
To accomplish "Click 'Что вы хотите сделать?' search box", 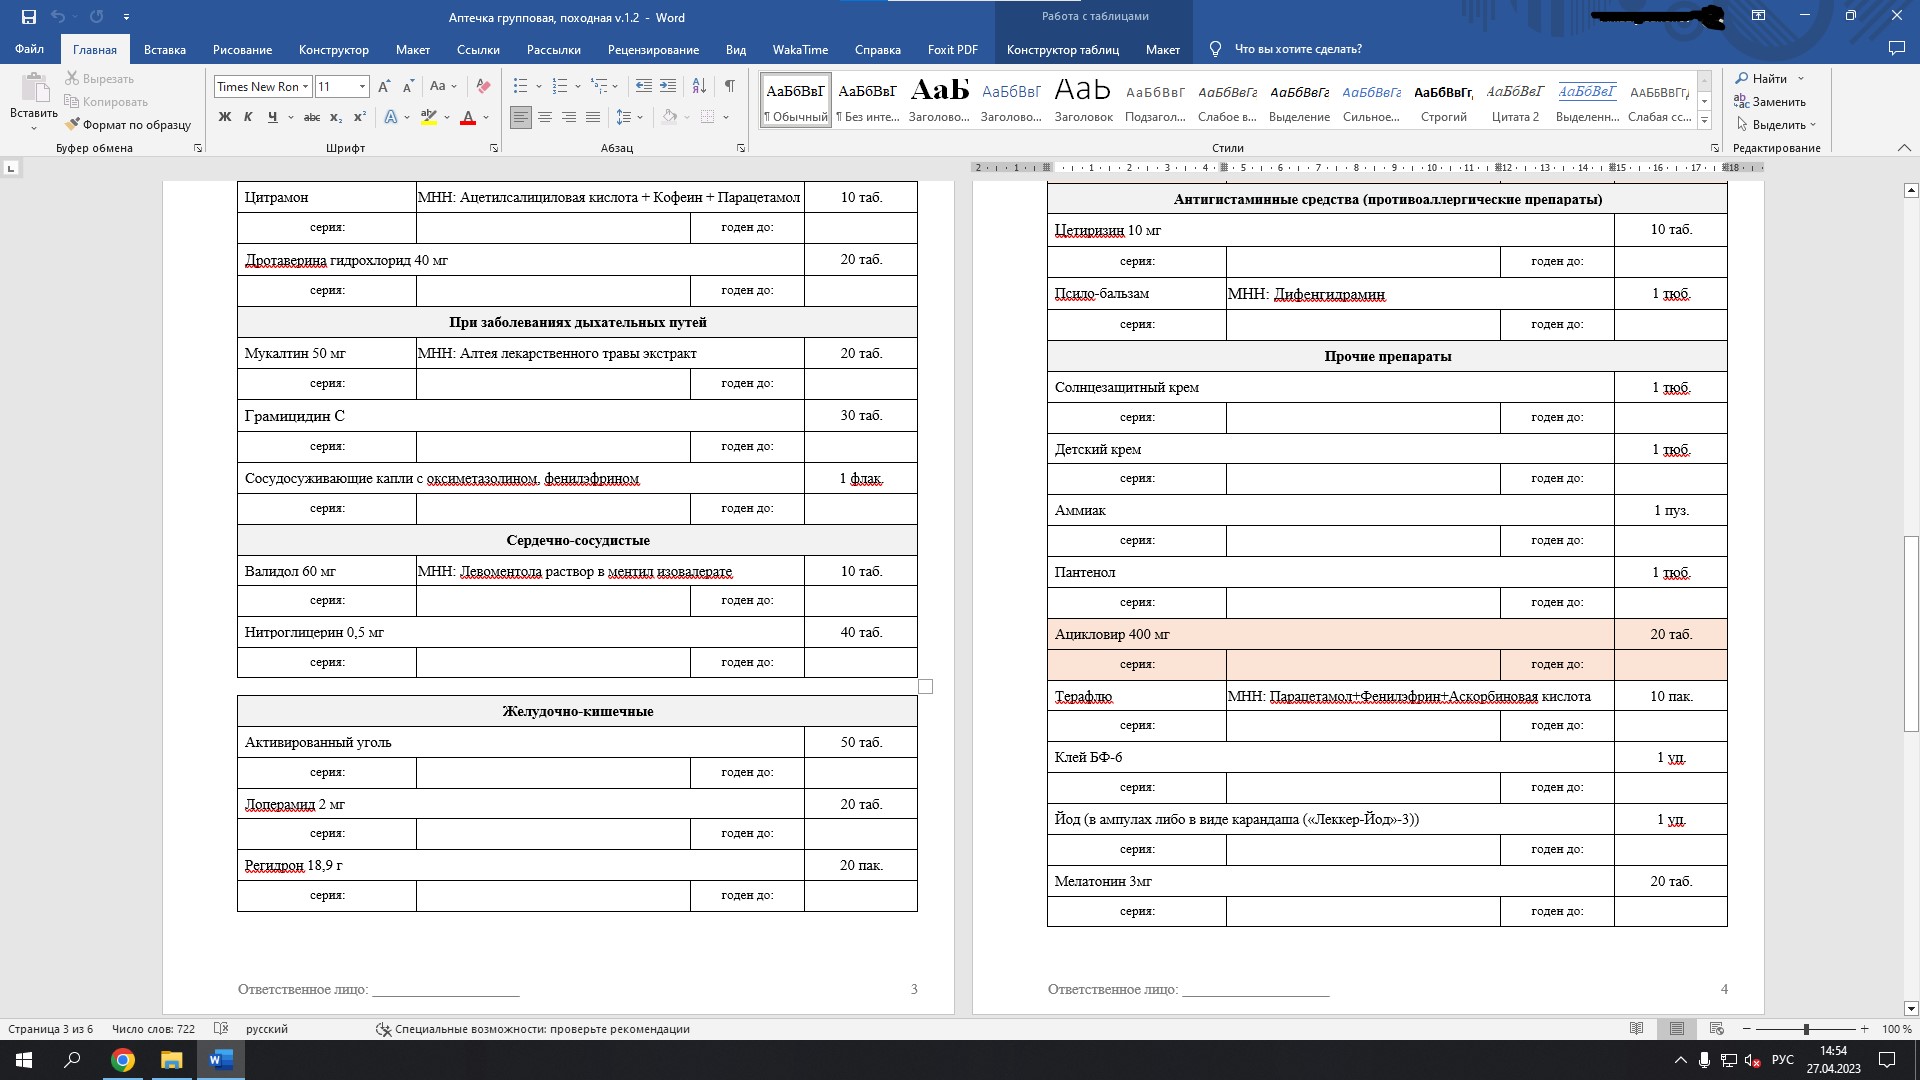I will pos(1298,49).
